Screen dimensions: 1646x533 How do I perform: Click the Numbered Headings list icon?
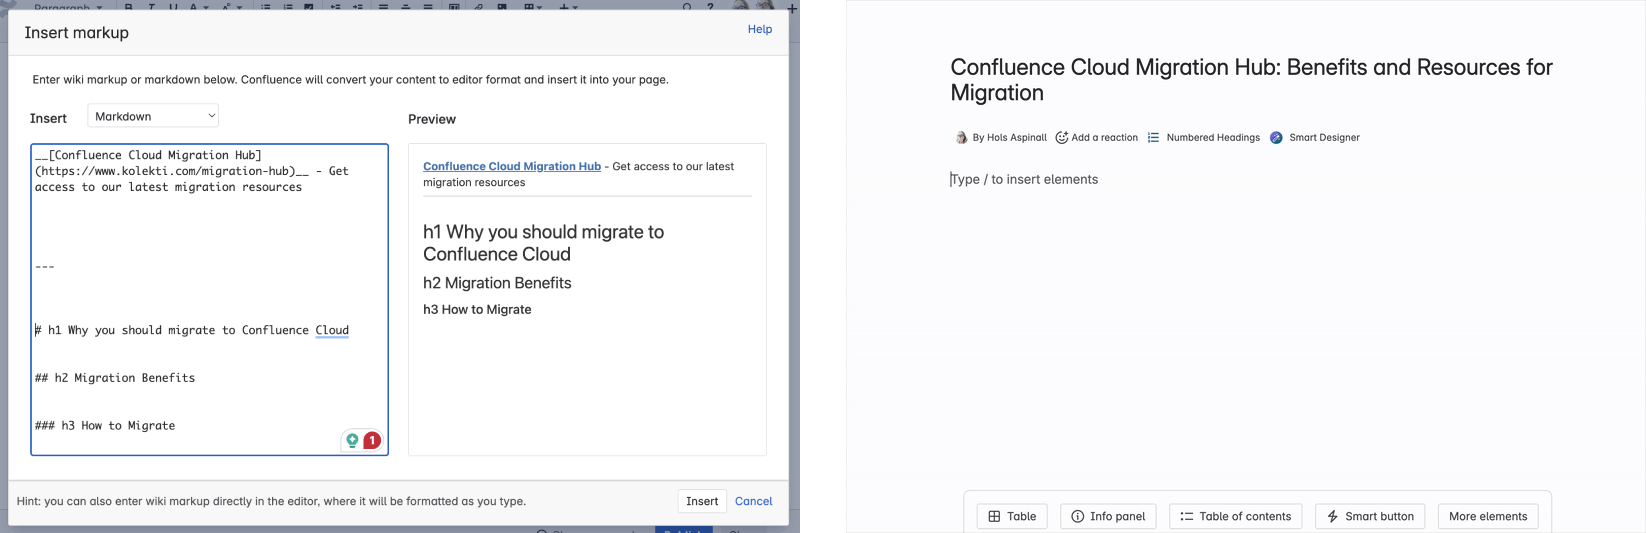point(1153,138)
